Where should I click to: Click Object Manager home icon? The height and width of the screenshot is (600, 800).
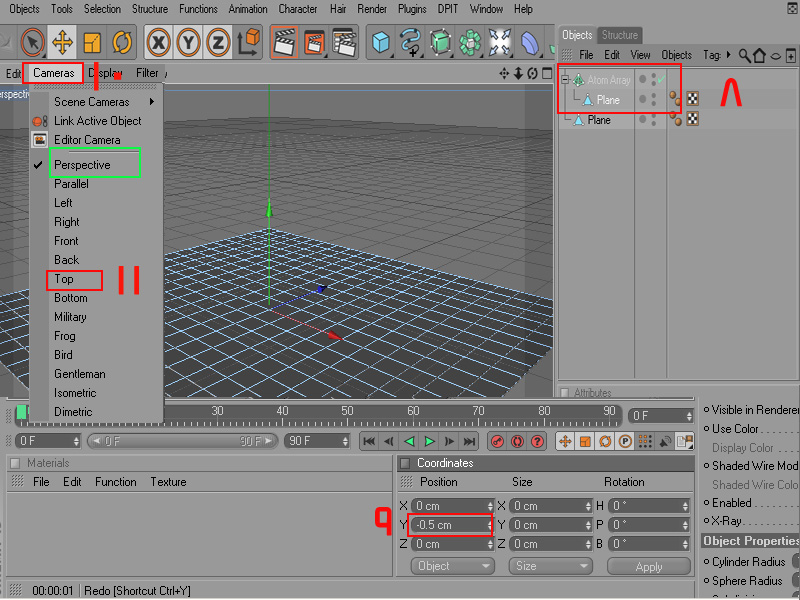[759, 55]
